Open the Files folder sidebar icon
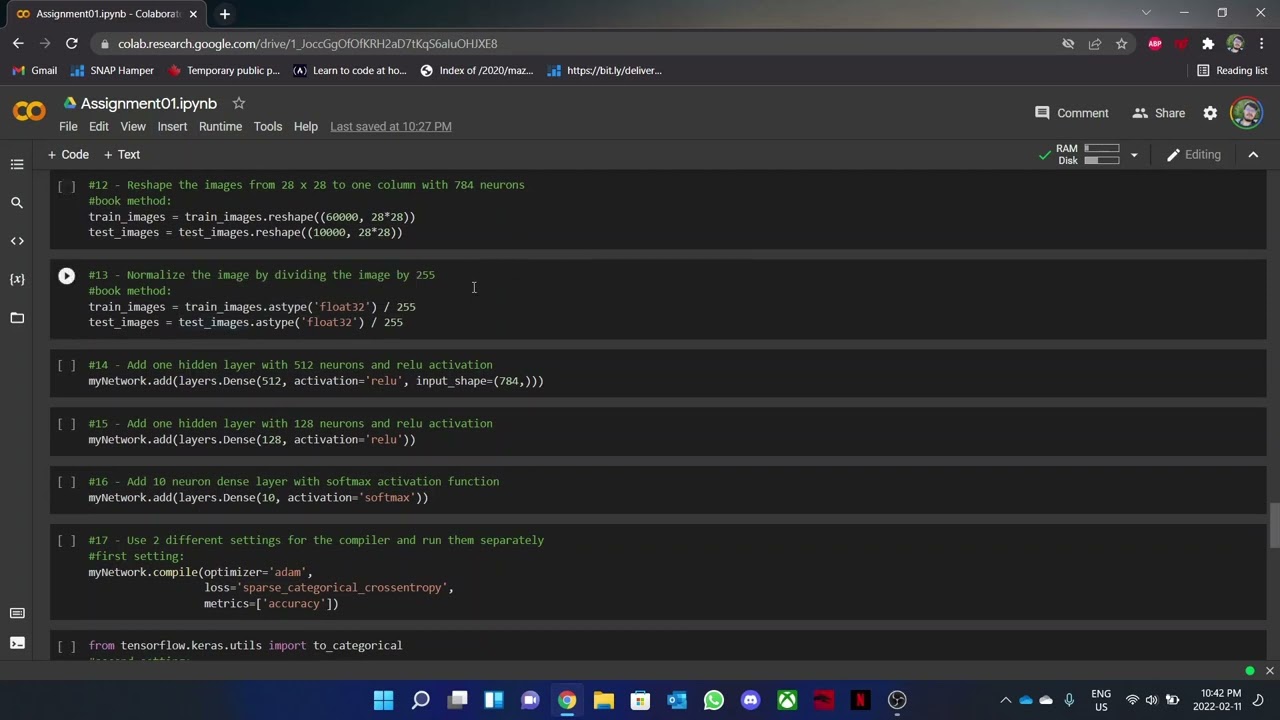This screenshot has width=1280, height=720. coord(17,318)
